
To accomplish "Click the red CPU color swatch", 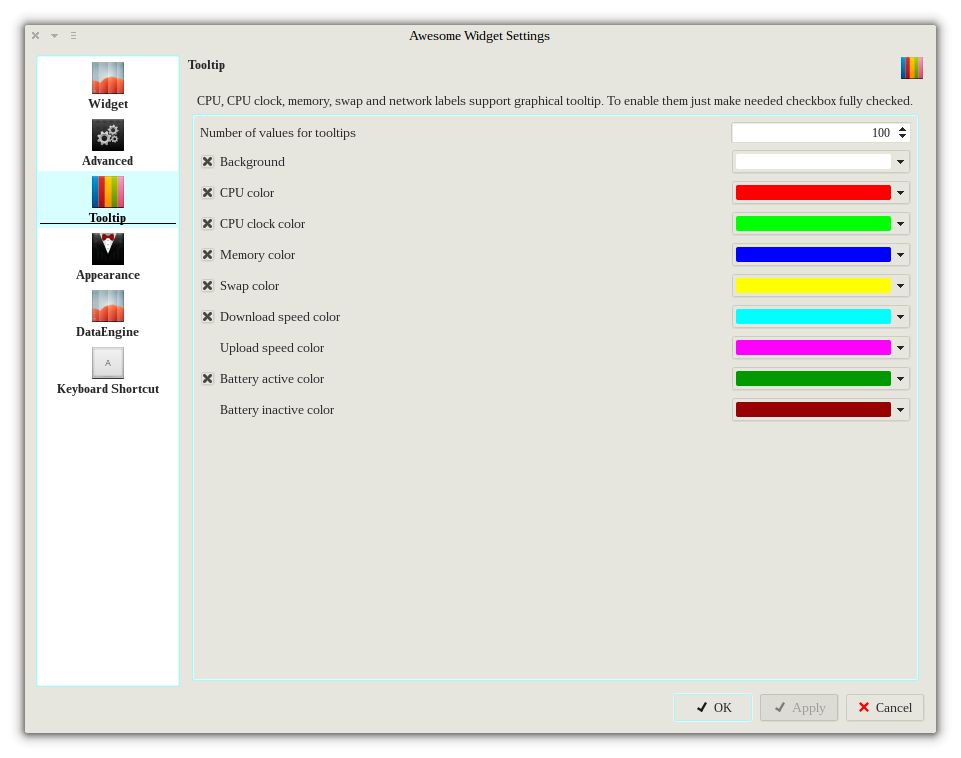I will [x=813, y=193].
